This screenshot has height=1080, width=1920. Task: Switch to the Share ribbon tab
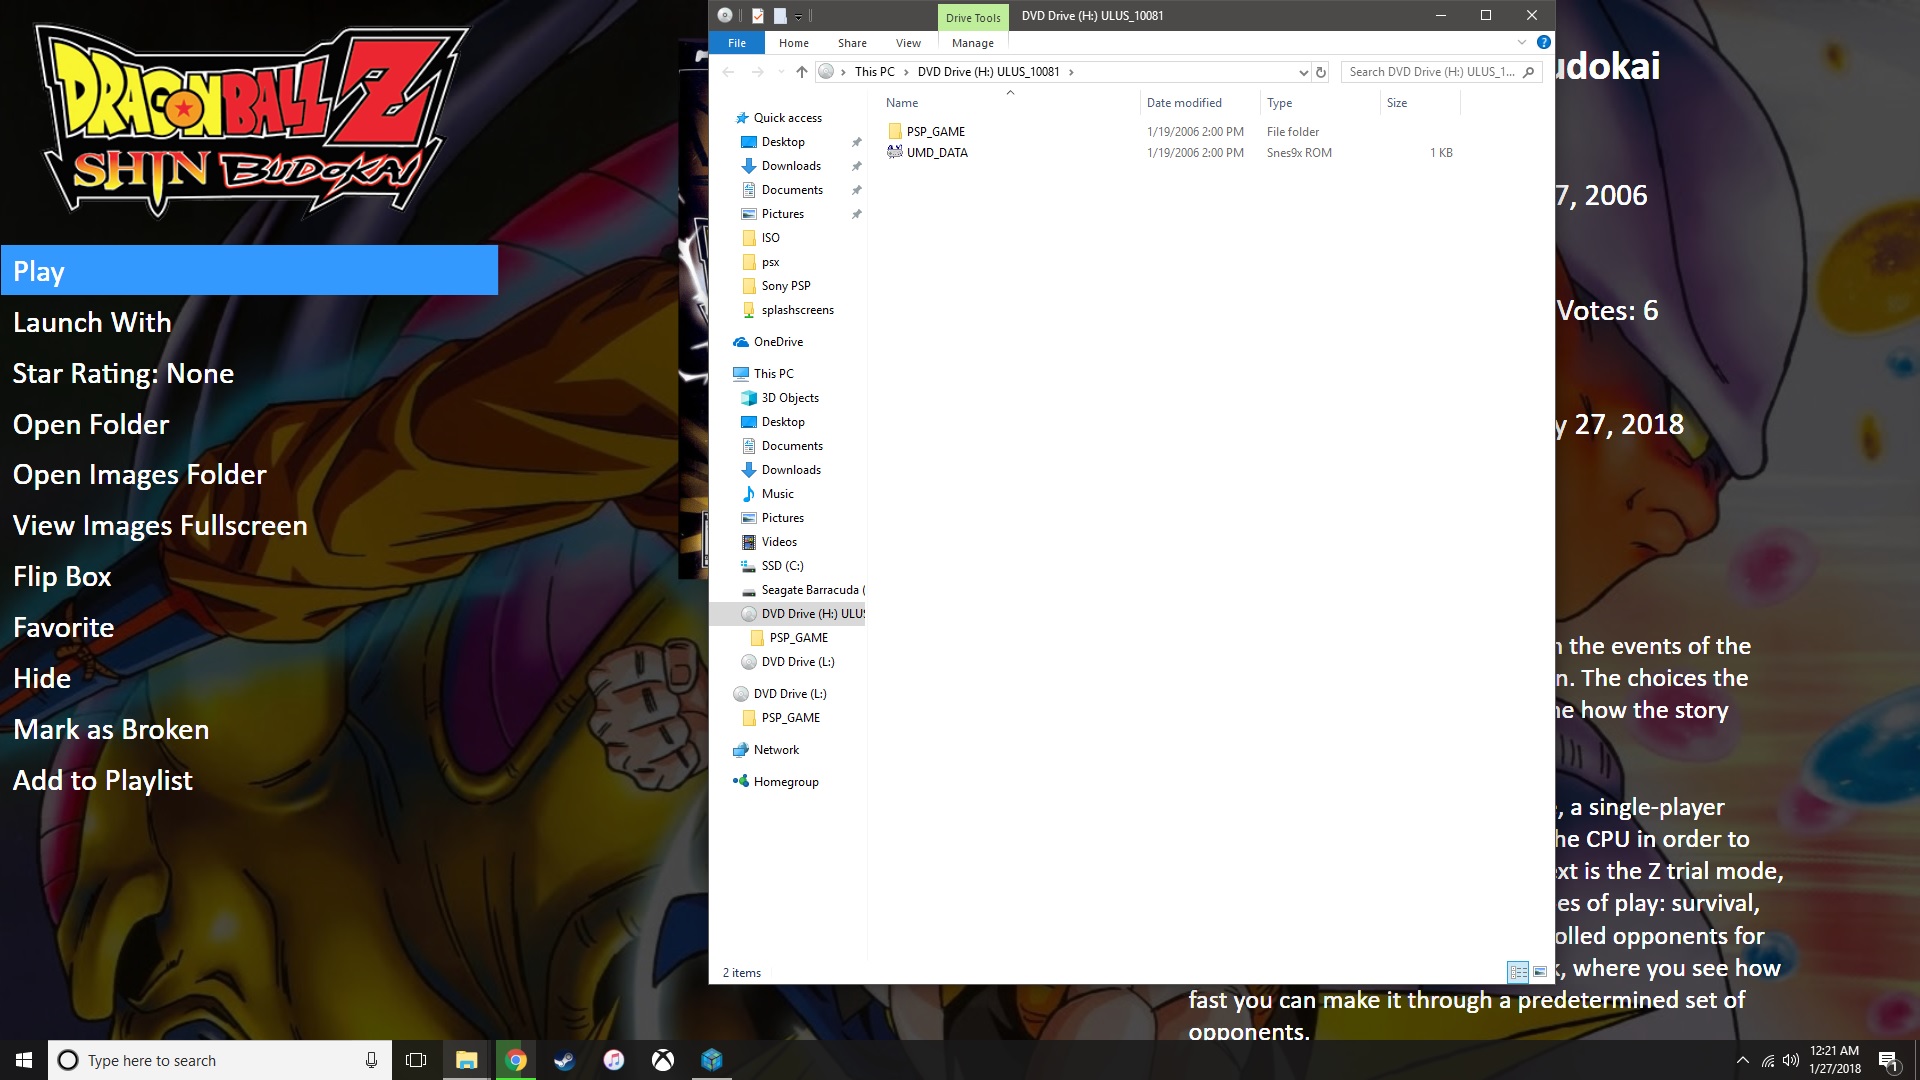(x=852, y=43)
